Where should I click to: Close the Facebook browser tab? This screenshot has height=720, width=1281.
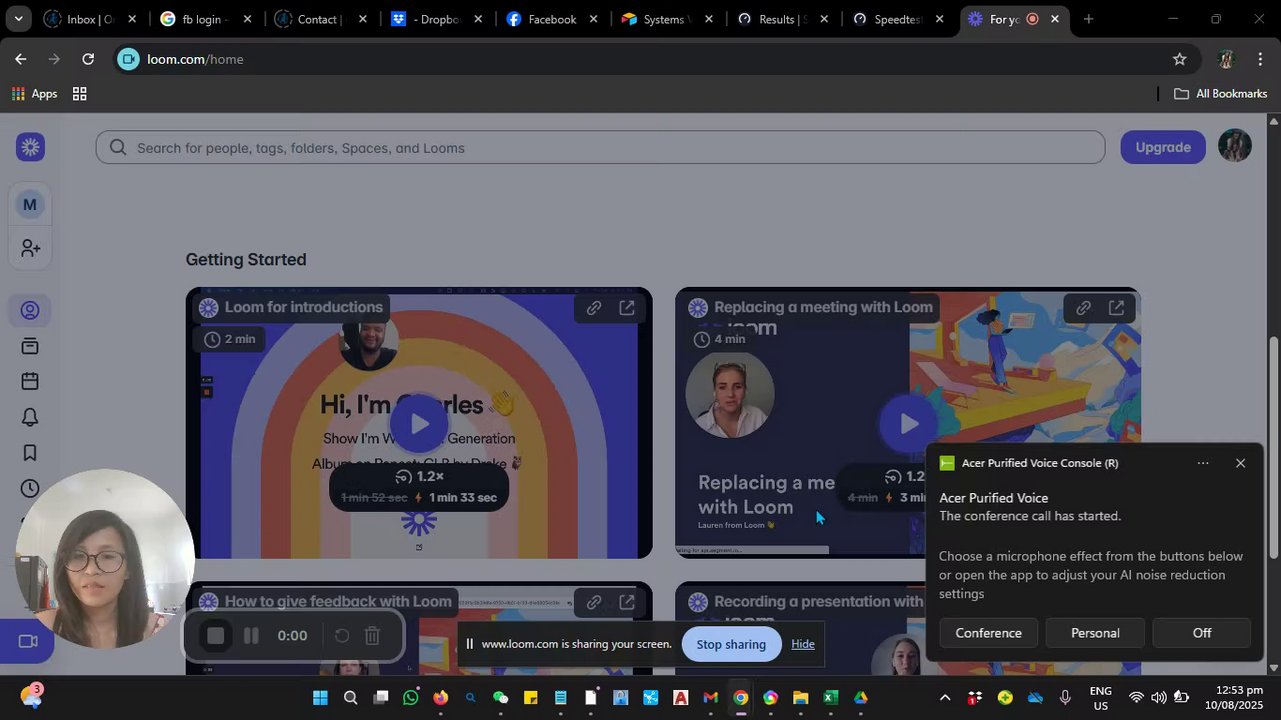593,19
